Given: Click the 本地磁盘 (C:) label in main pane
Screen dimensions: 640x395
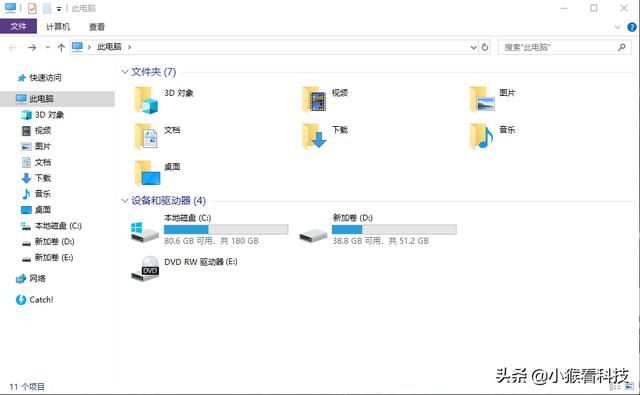Looking at the screenshot, I should (x=188, y=218).
